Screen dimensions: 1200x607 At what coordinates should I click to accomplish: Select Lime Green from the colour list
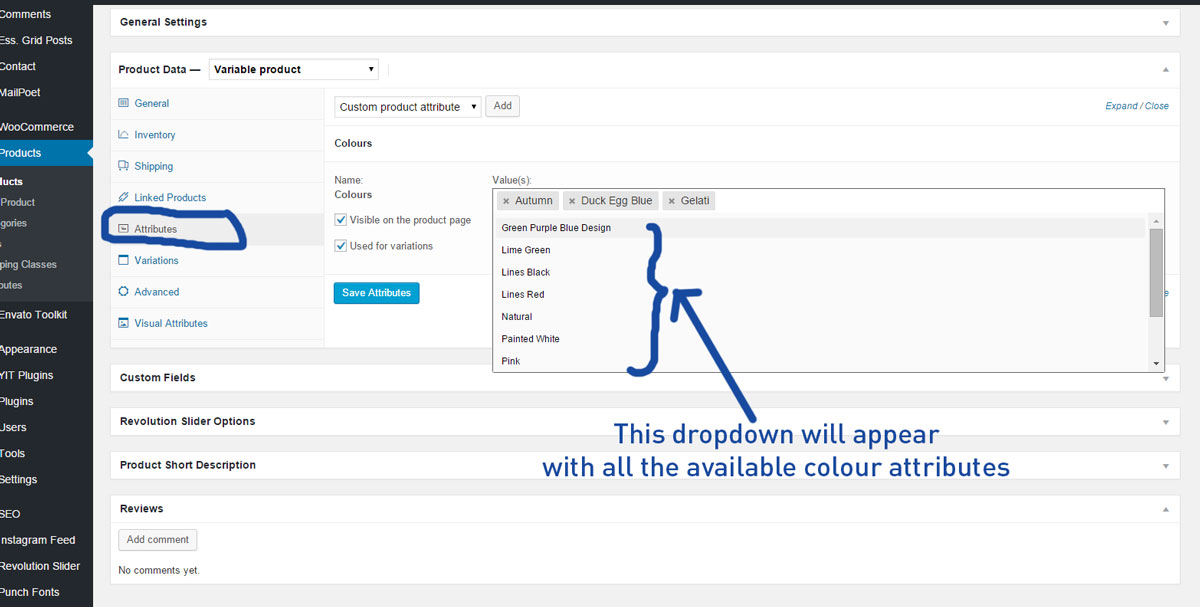(x=526, y=250)
